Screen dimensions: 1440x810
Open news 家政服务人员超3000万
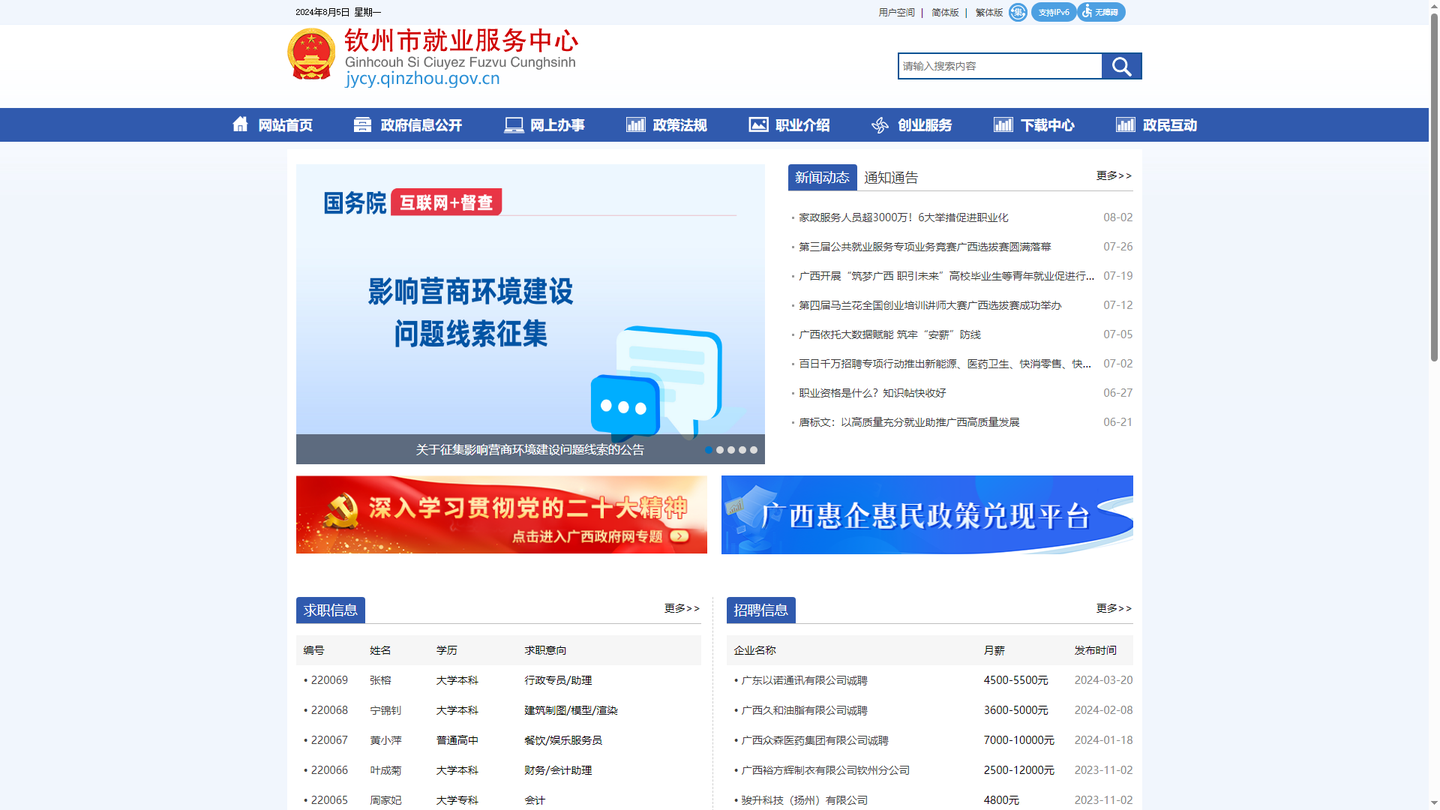pyautogui.click(x=903, y=217)
